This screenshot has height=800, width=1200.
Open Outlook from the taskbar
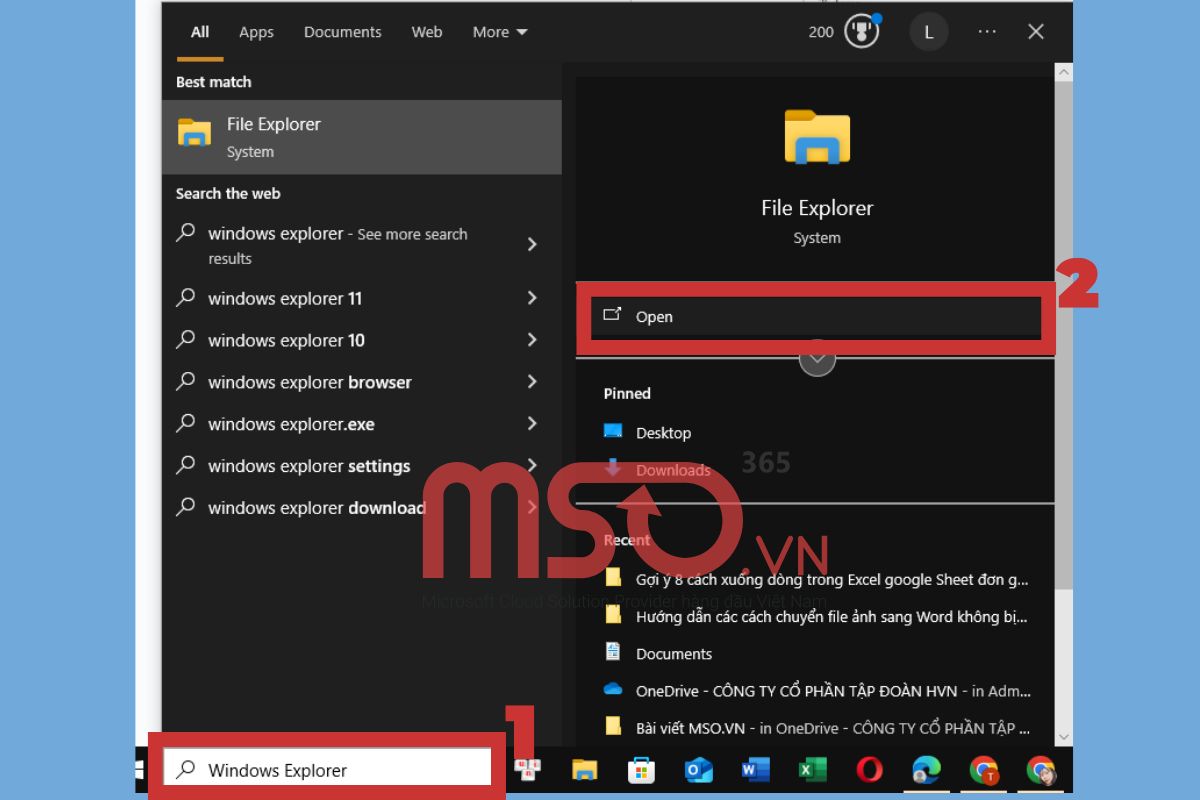(x=698, y=770)
